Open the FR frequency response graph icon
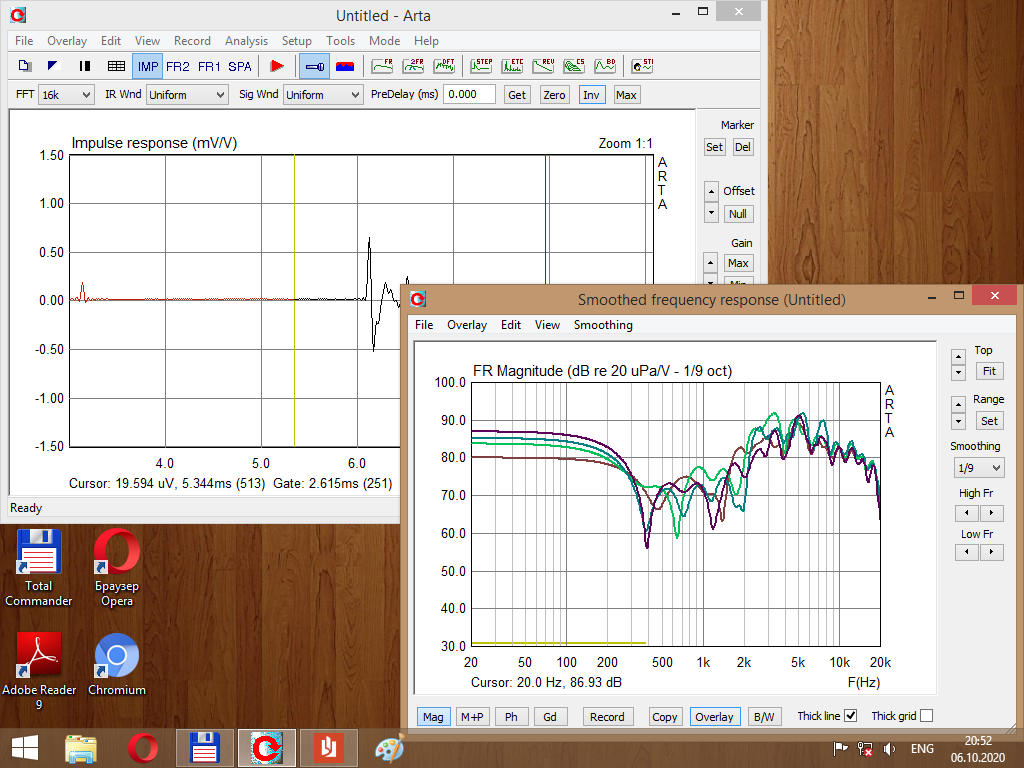 [382, 66]
